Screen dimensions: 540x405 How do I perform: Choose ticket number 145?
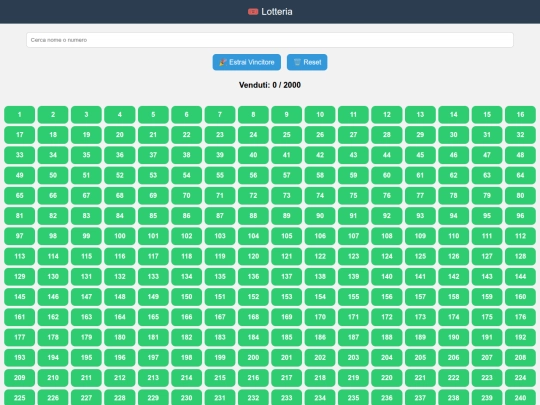pyautogui.click(x=20, y=297)
